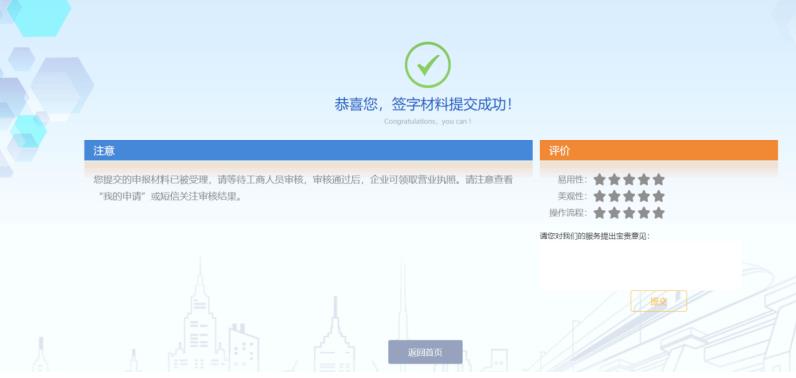Rate 操作流程 with the first star

600,213
